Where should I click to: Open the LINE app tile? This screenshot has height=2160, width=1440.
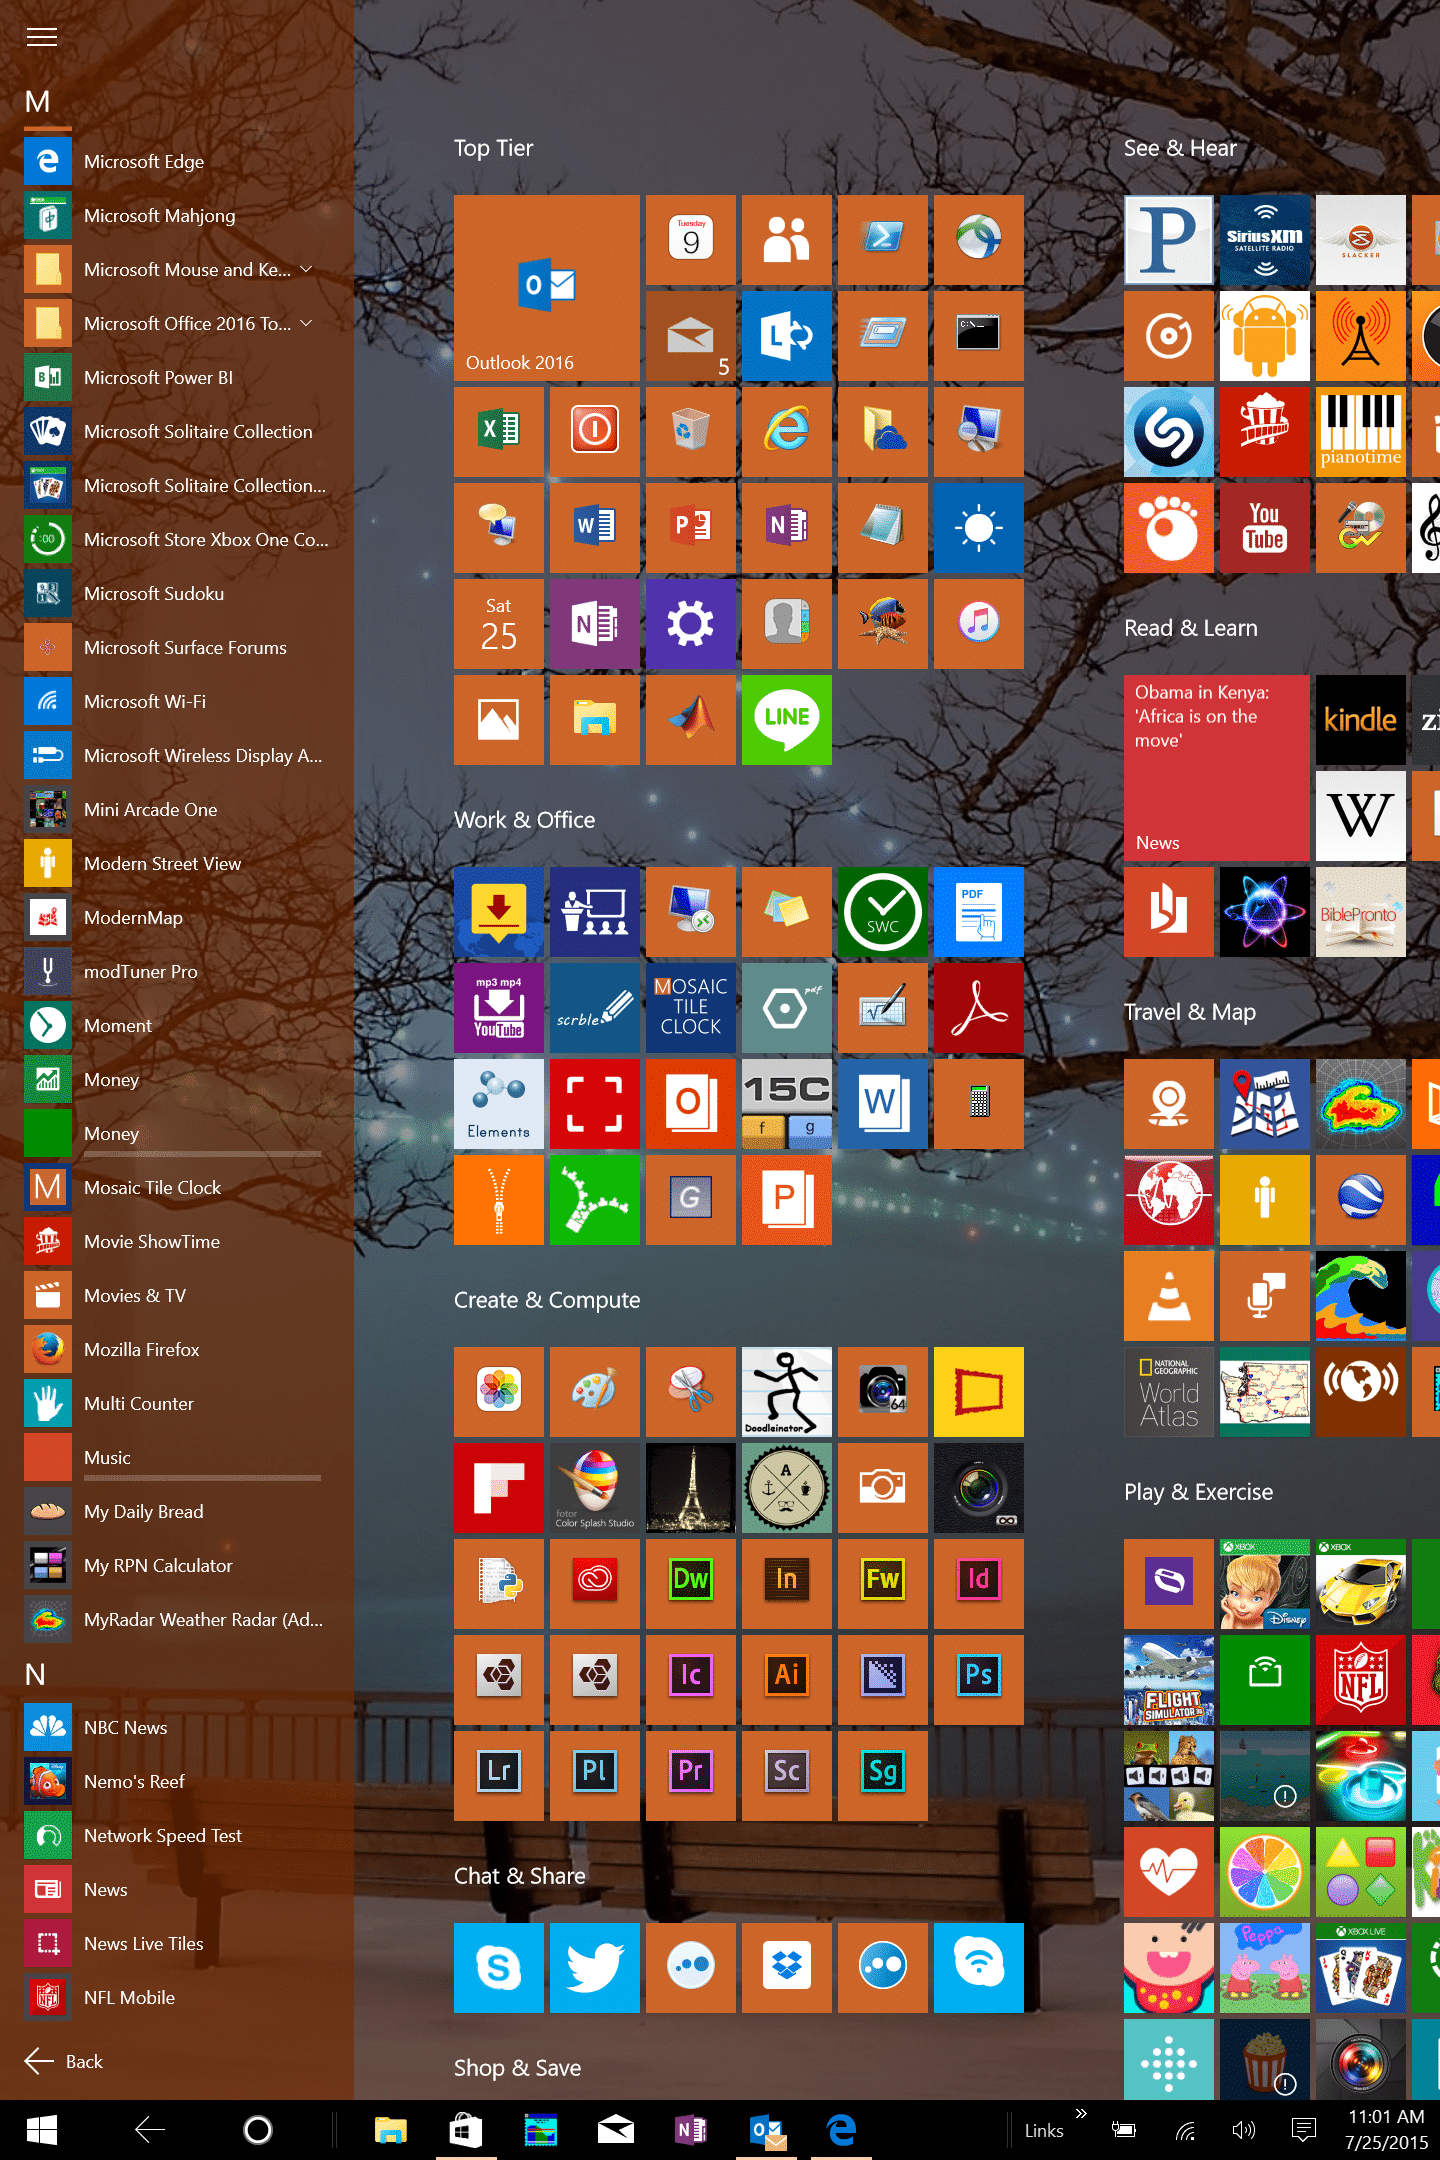(787, 720)
